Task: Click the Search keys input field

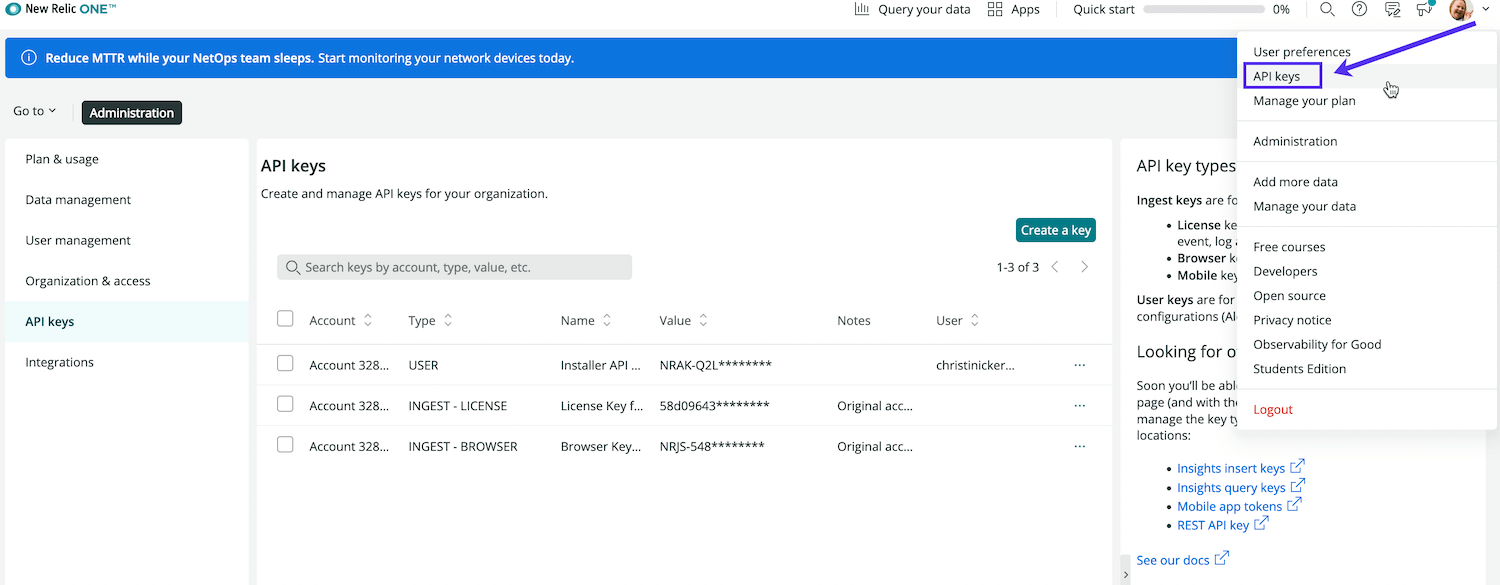Action: pyautogui.click(x=454, y=267)
